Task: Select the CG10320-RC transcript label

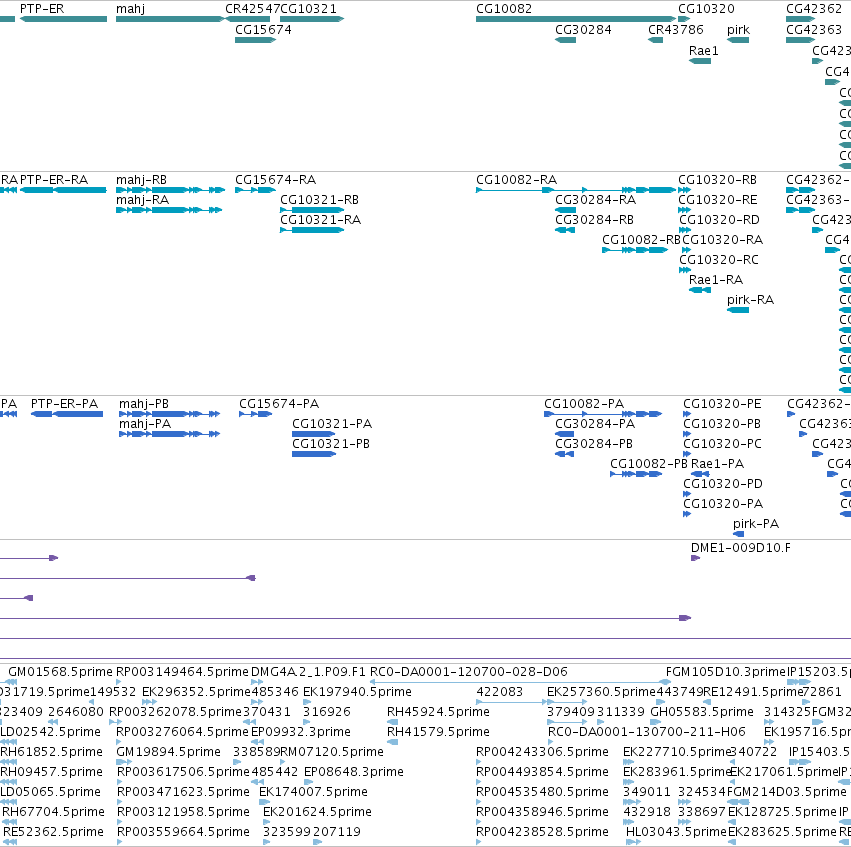Action: coord(719,260)
